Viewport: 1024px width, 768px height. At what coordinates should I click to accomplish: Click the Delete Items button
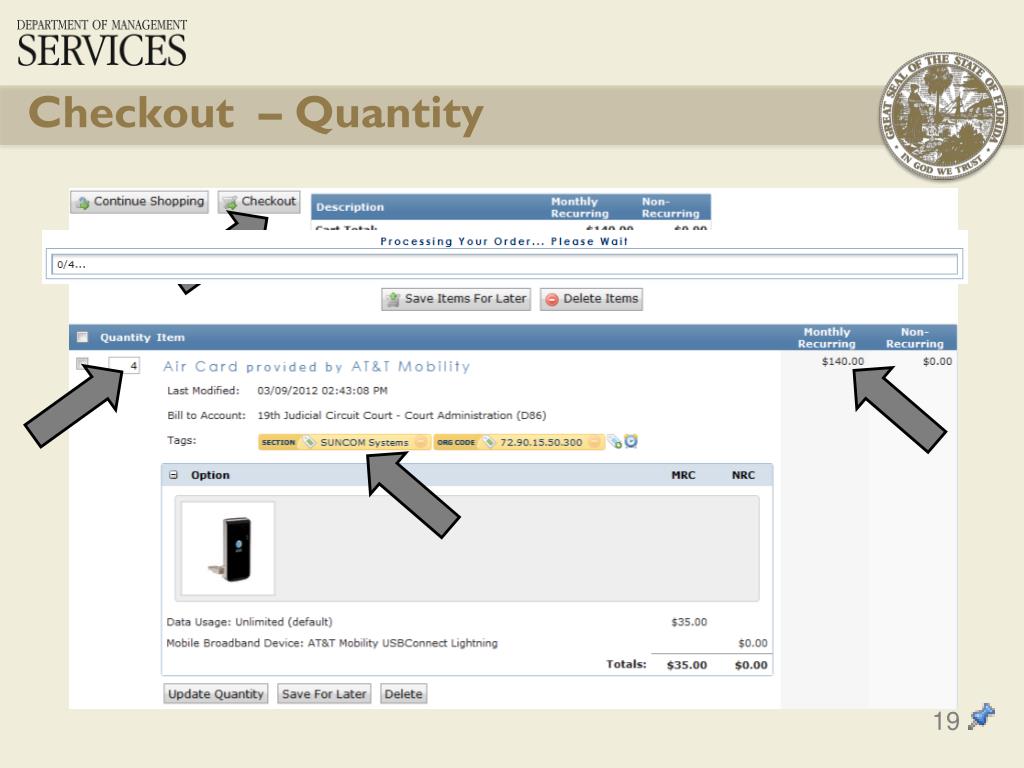click(x=591, y=299)
